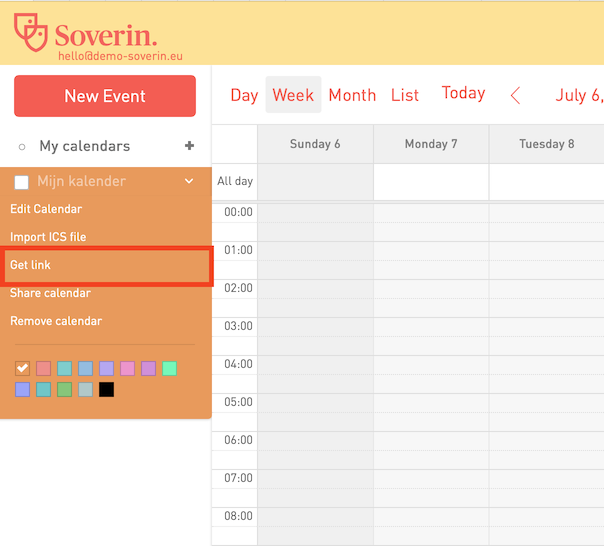Pick the mint green color swatch
This screenshot has width=604, height=546.
[x=169, y=368]
